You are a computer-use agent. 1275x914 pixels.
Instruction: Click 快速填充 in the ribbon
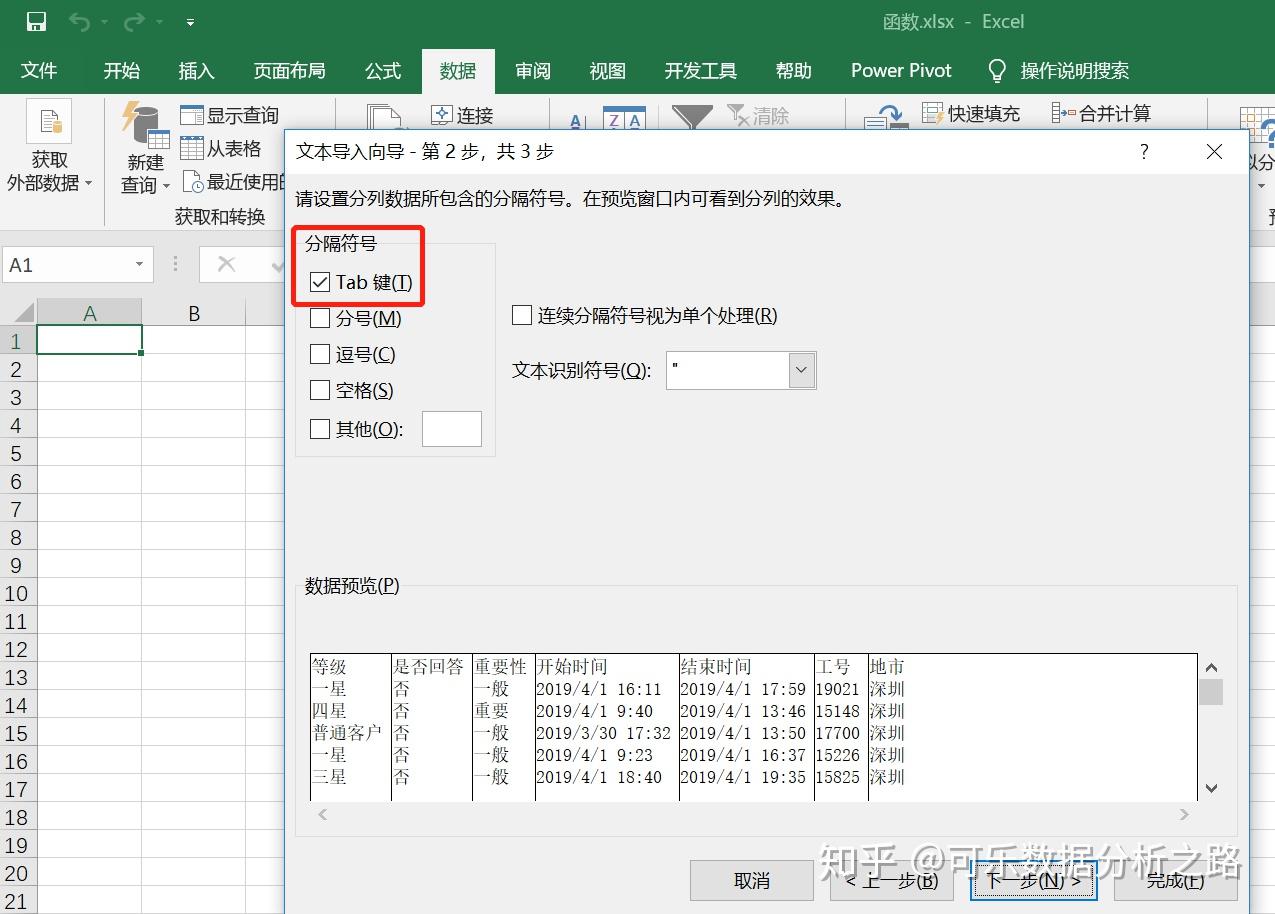971,113
